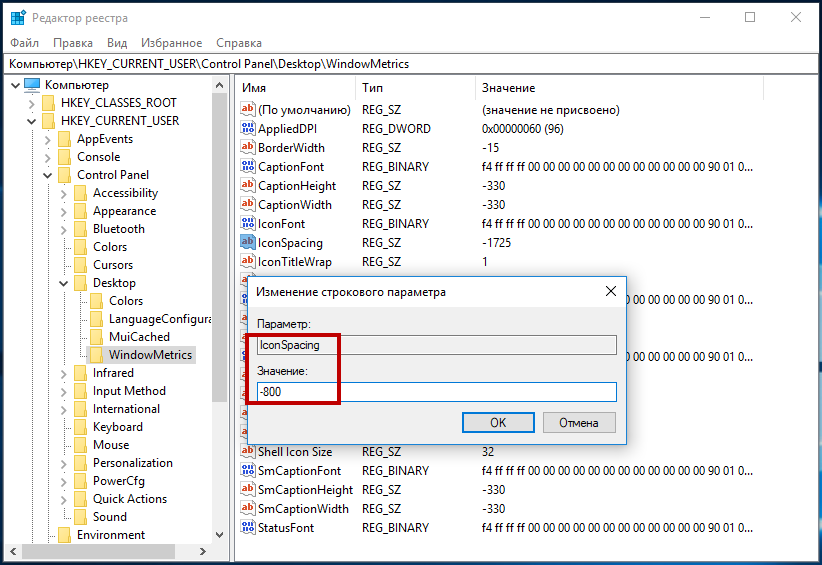Click the IconFont binary value icon
Image resolution: width=822 pixels, height=565 pixels.
[x=247, y=223]
